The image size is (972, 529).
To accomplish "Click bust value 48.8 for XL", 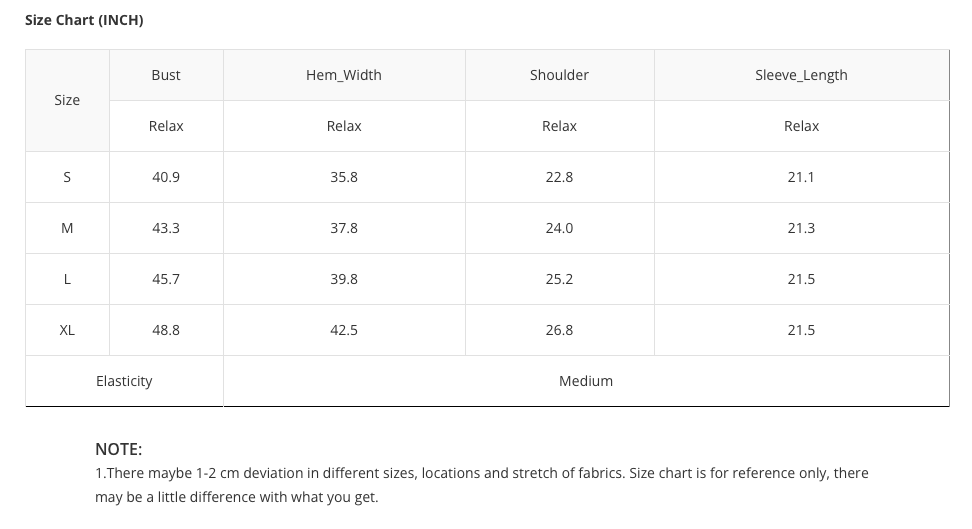I will click(166, 330).
